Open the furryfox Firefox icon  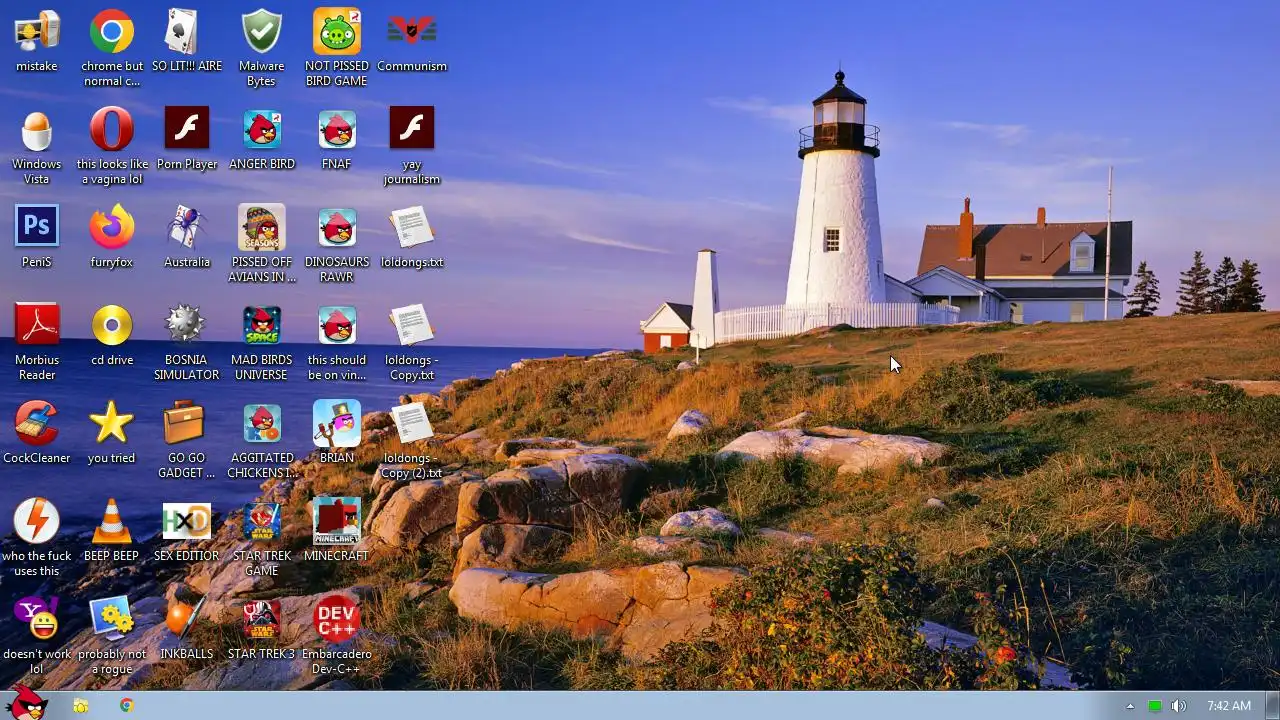(112, 228)
